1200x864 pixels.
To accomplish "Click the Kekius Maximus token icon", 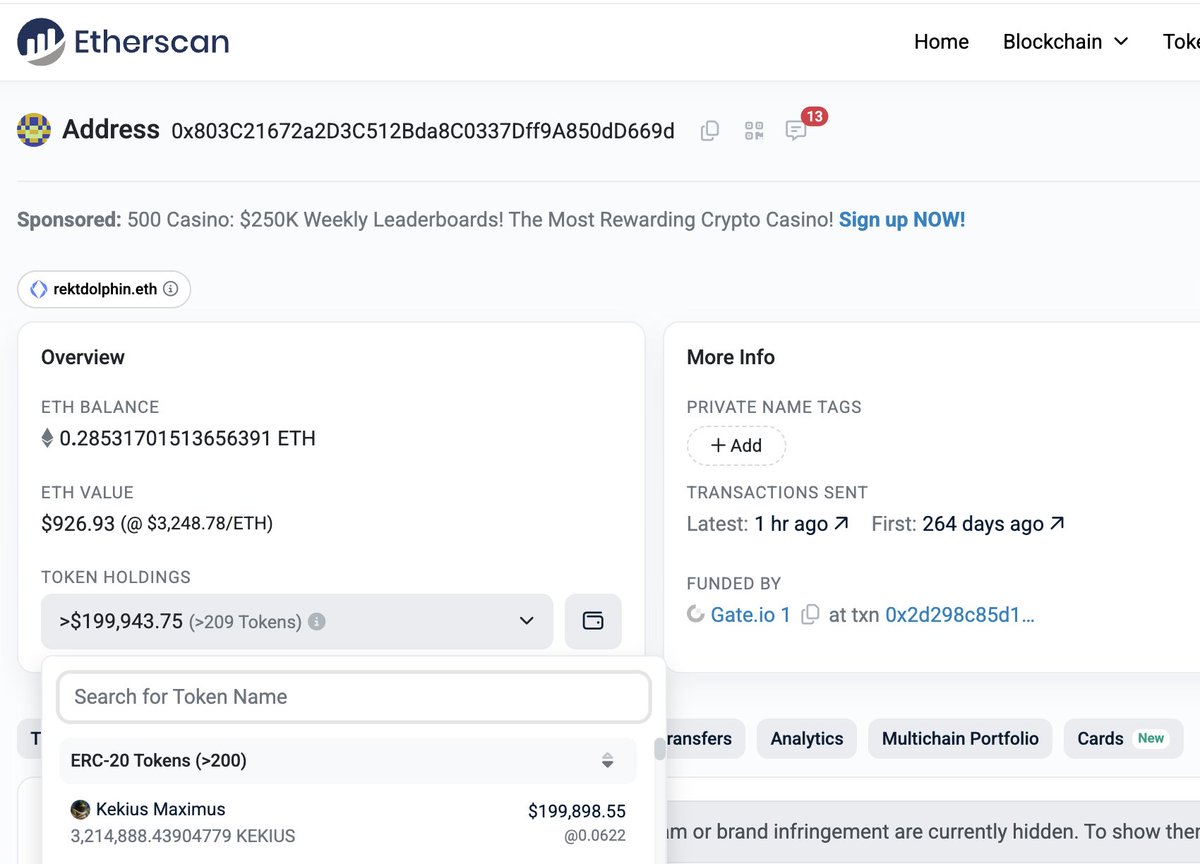I will pyautogui.click(x=81, y=809).
